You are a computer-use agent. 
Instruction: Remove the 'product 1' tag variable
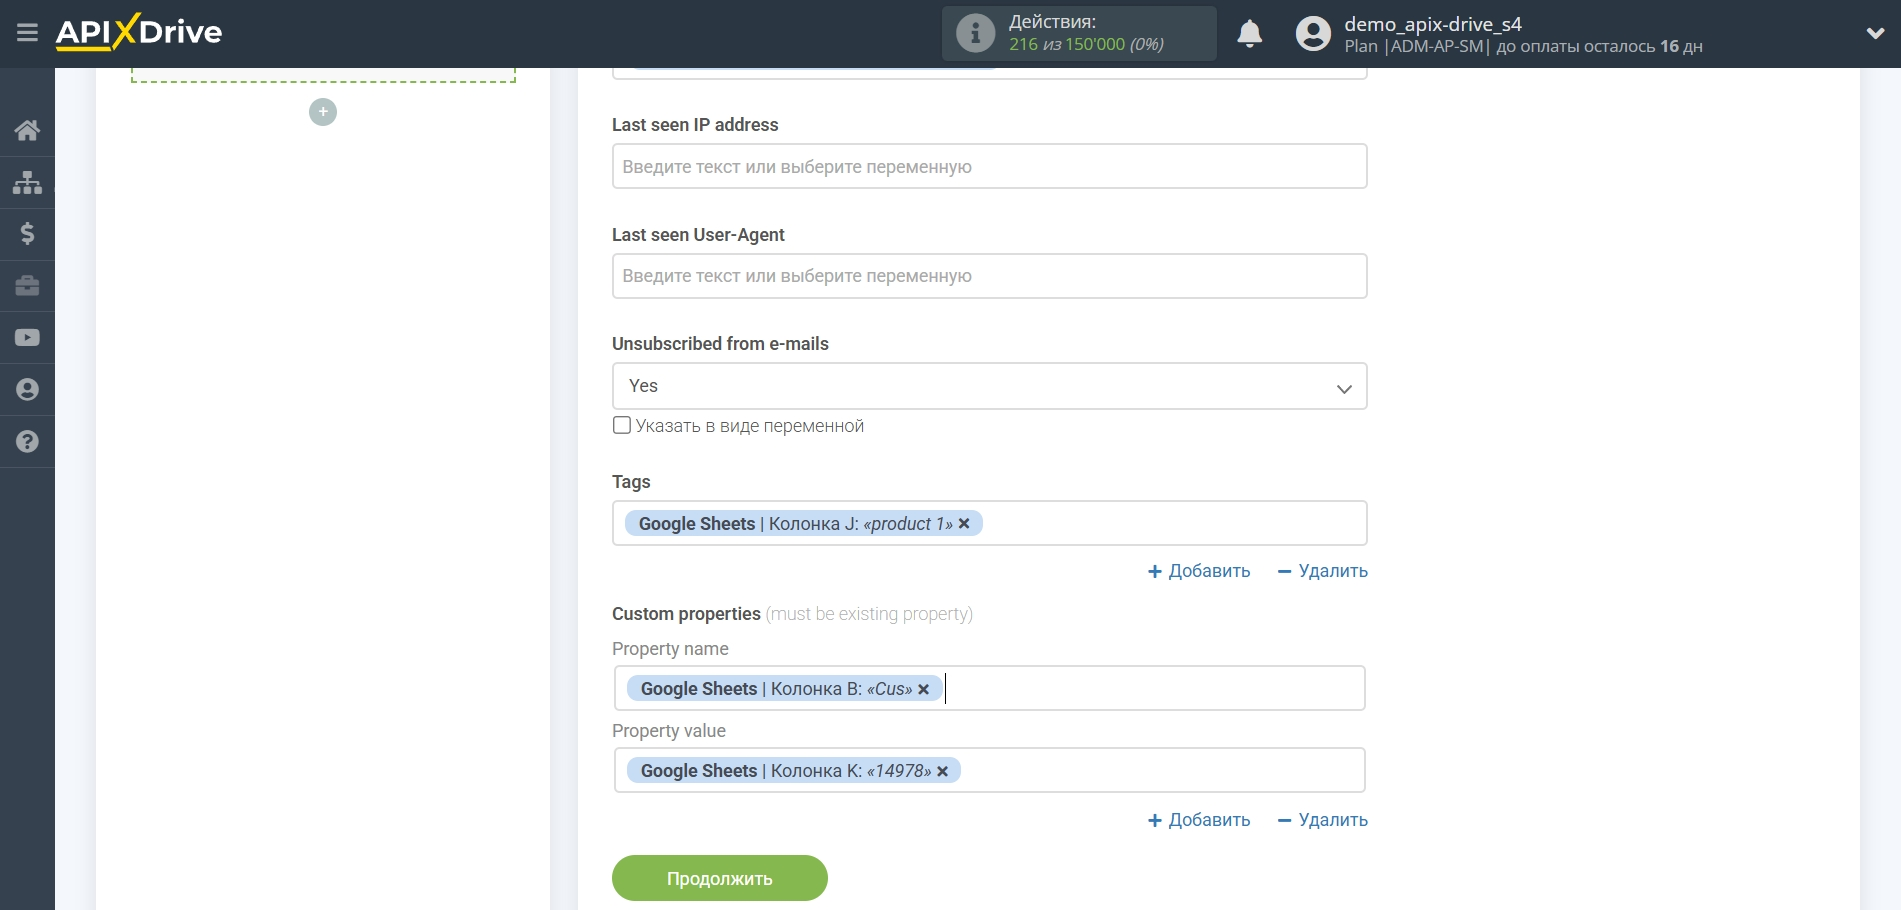coord(964,524)
